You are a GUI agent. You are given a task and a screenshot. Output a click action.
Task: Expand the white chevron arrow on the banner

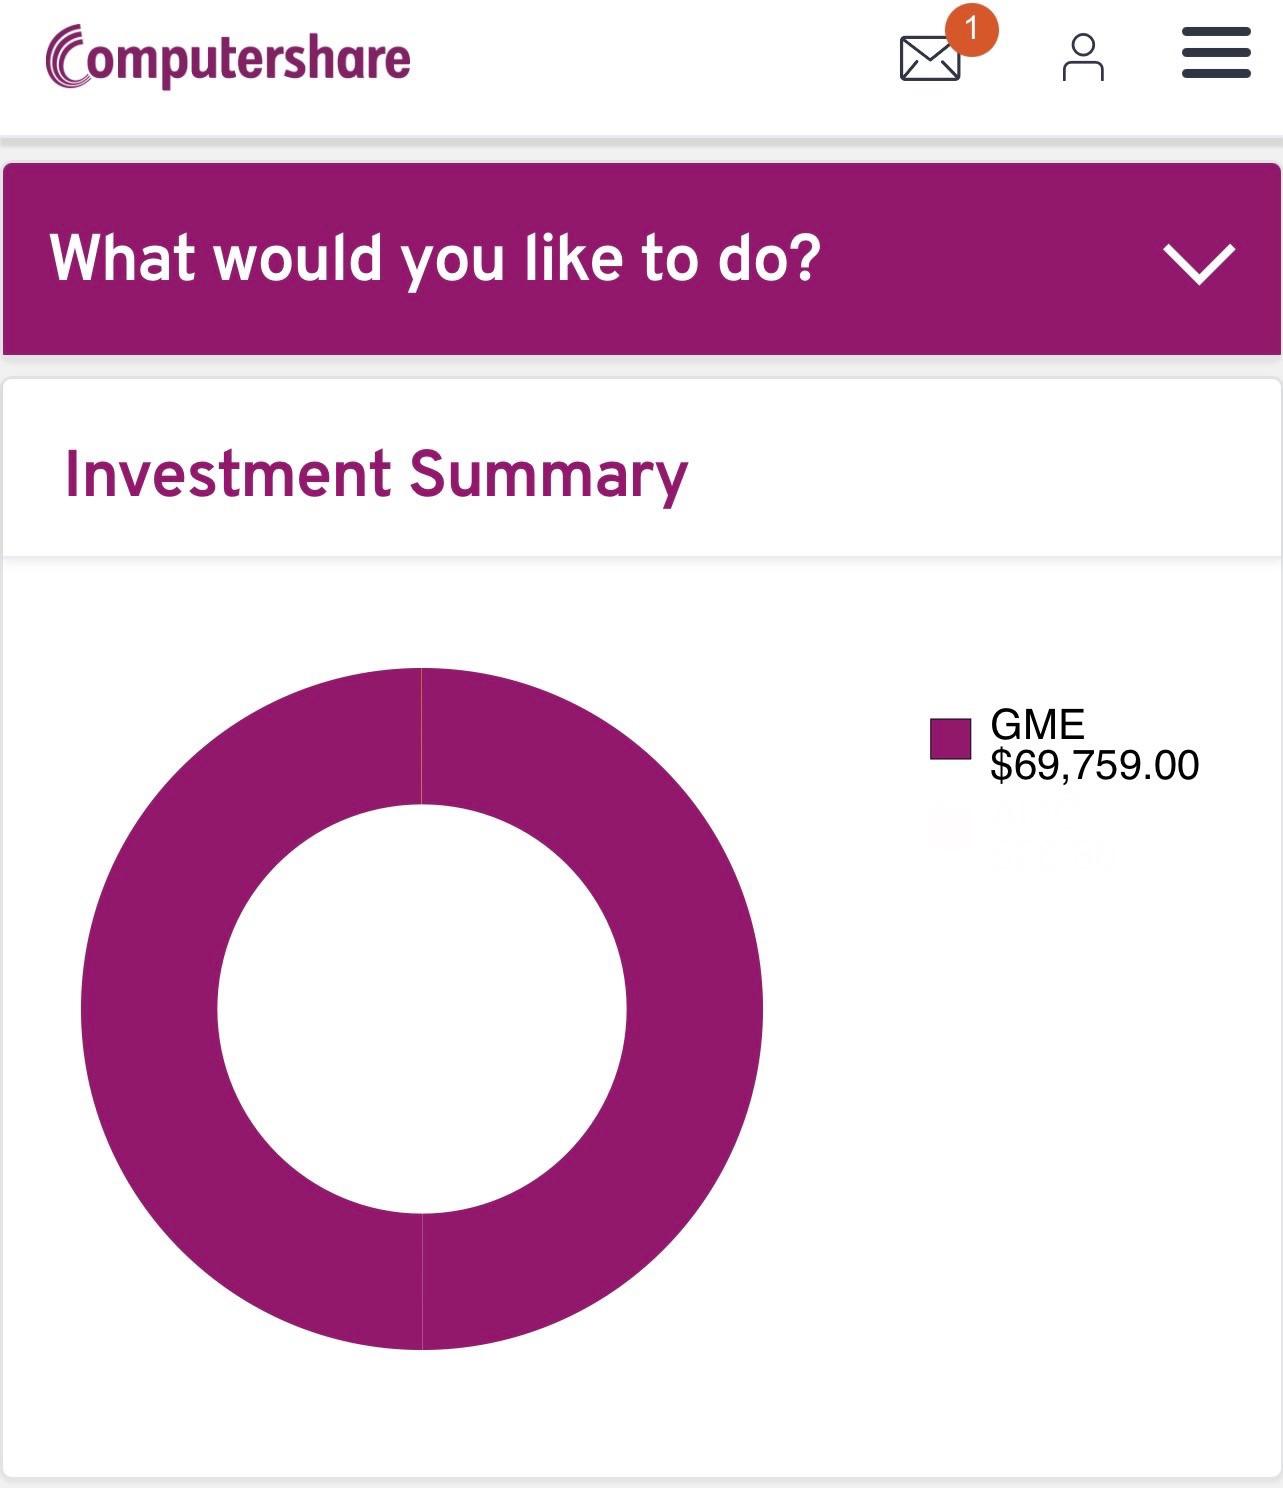[1199, 263]
